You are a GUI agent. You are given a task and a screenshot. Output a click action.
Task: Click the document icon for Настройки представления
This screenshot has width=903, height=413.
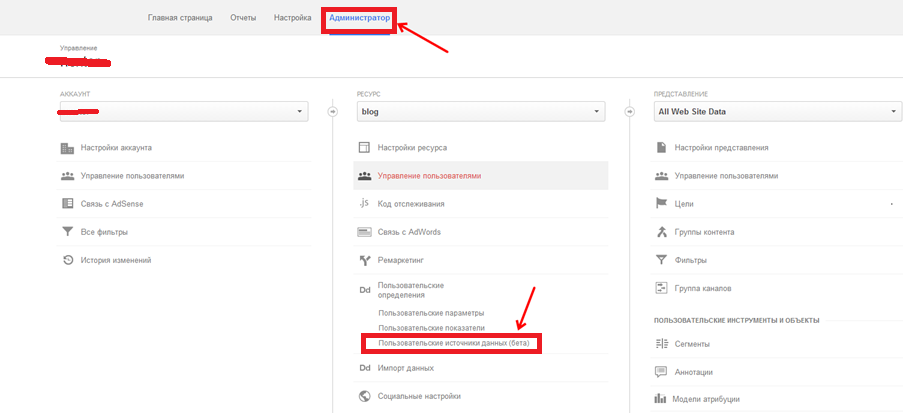pos(661,148)
